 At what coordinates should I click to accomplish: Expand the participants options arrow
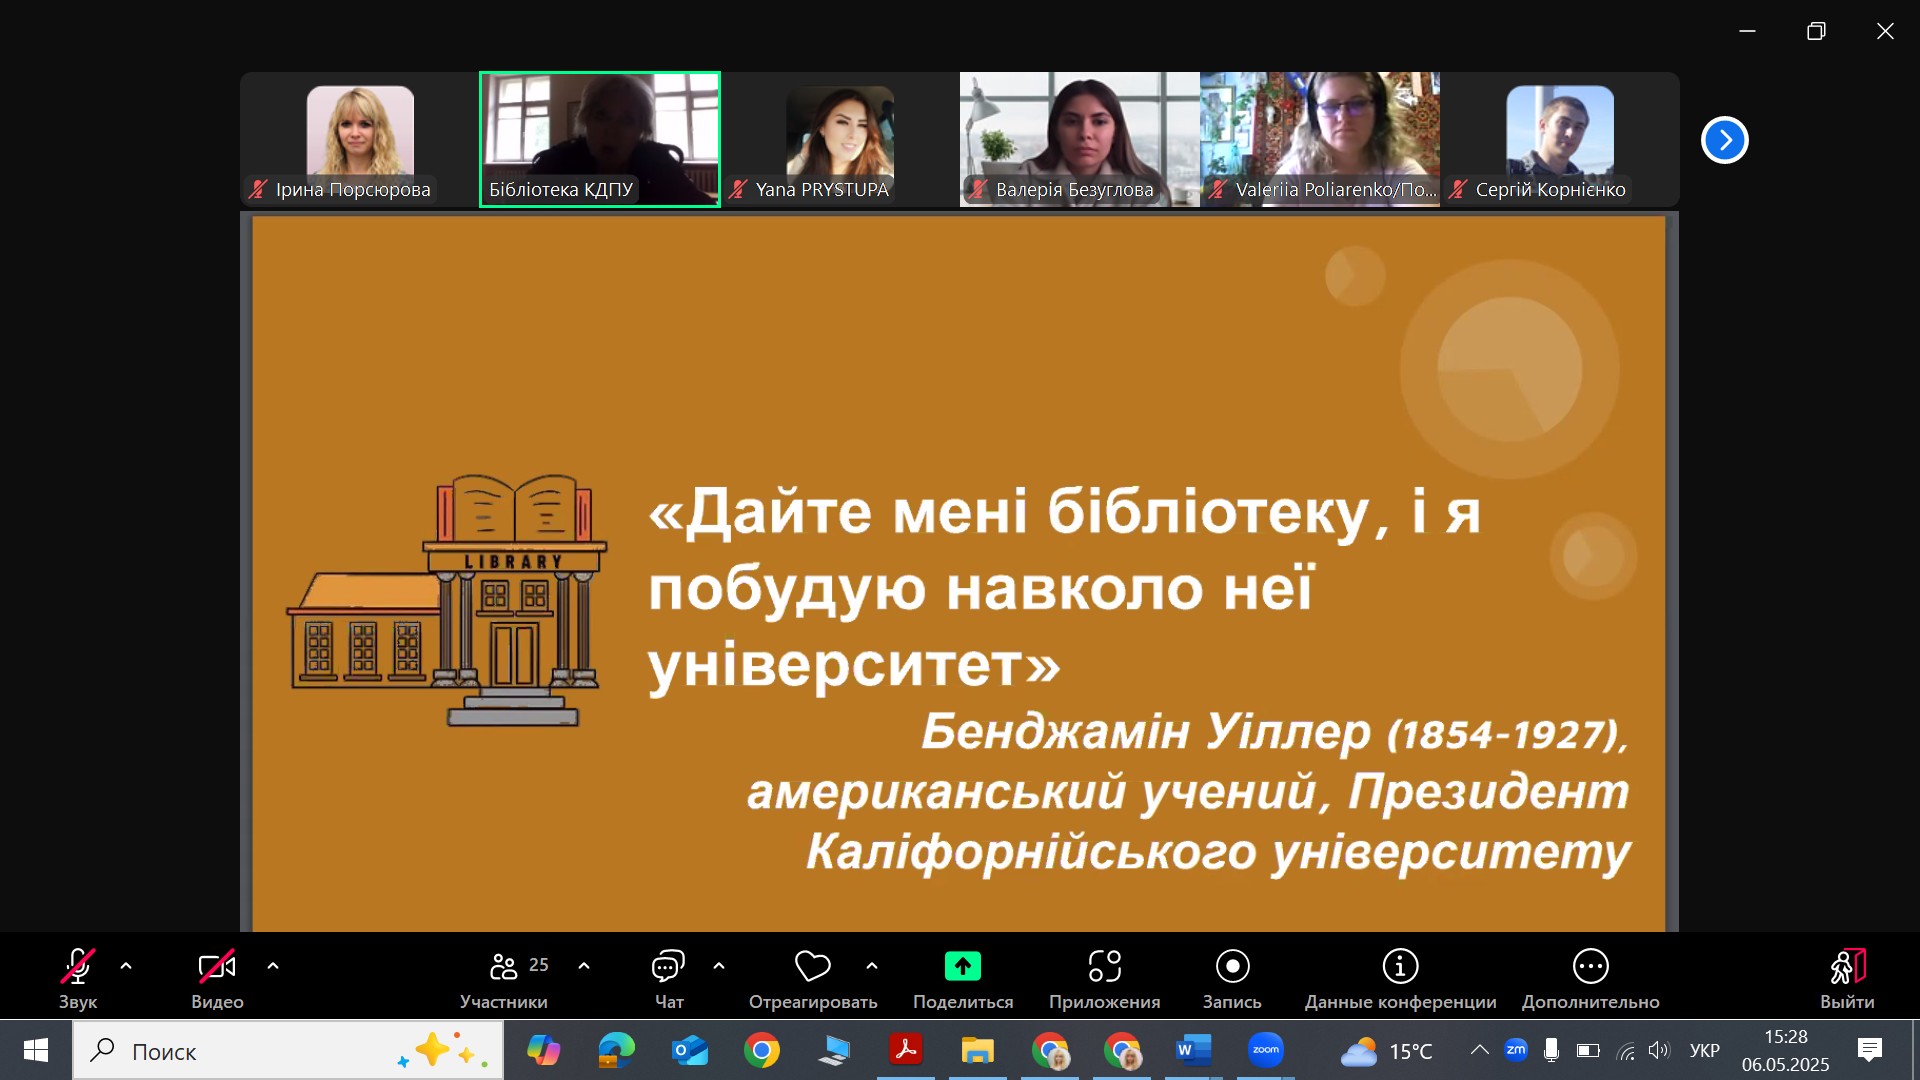[x=584, y=966]
